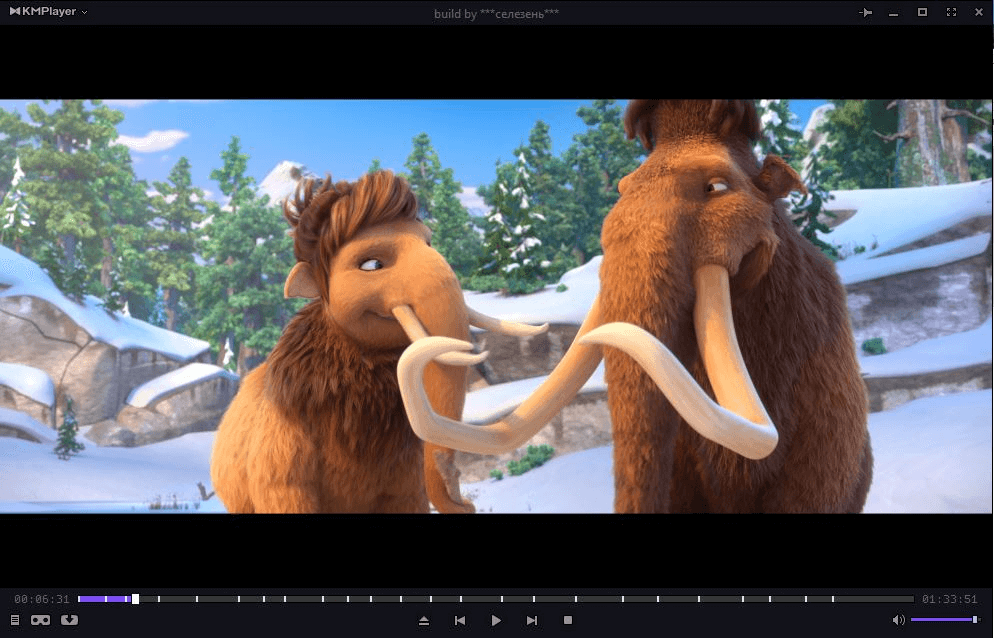994x638 pixels.
Task: Toggle VR 360 mode icon
Action: point(41,620)
